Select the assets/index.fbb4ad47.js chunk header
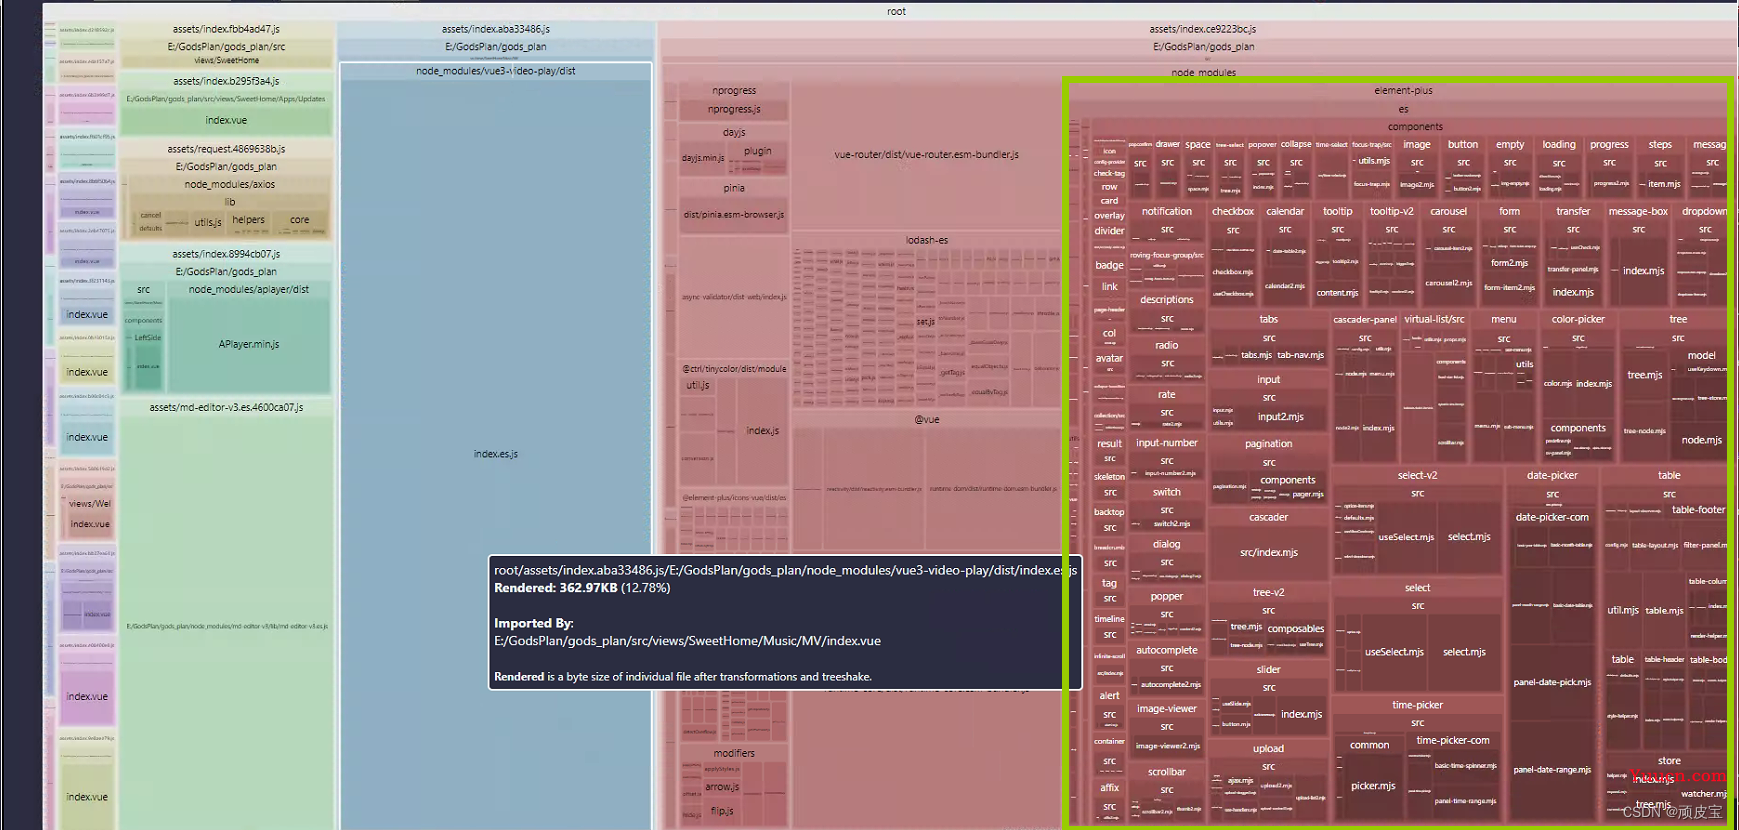 pyautogui.click(x=226, y=29)
